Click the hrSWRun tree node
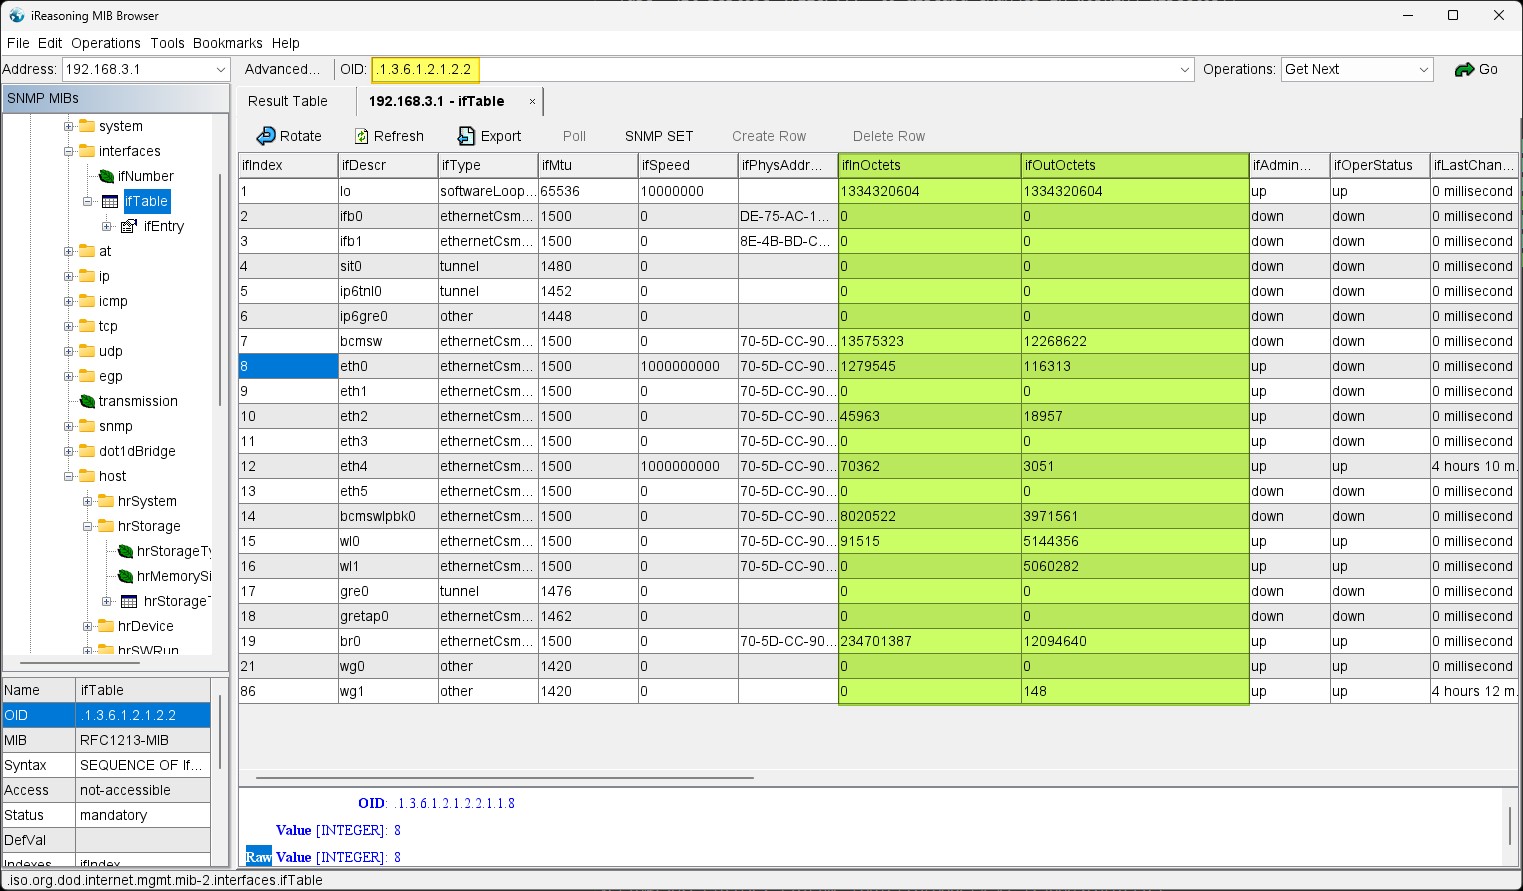 [148, 650]
